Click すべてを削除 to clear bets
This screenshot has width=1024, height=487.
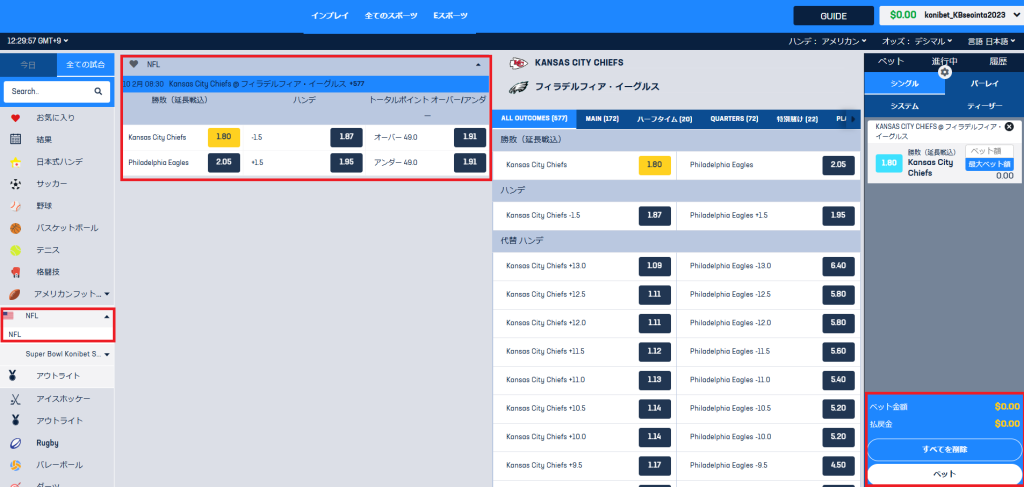pyautogui.click(x=944, y=450)
